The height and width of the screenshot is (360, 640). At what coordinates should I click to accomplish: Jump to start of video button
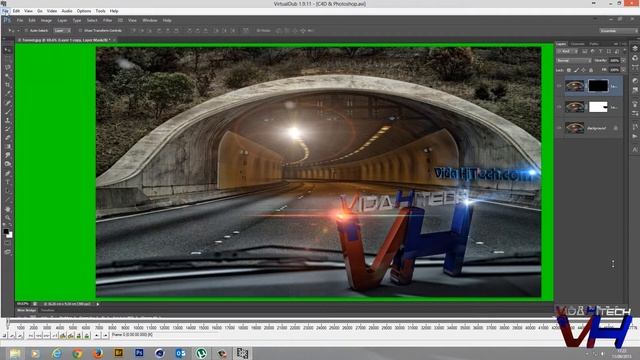(31, 336)
